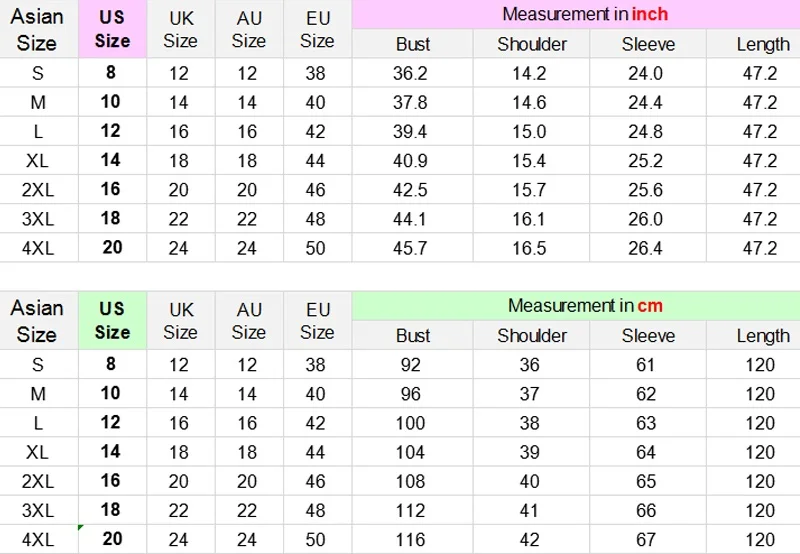Image resolution: width=800 pixels, height=554 pixels.
Task: Click the XL row label in inch table
Action: (x=39, y=161)
